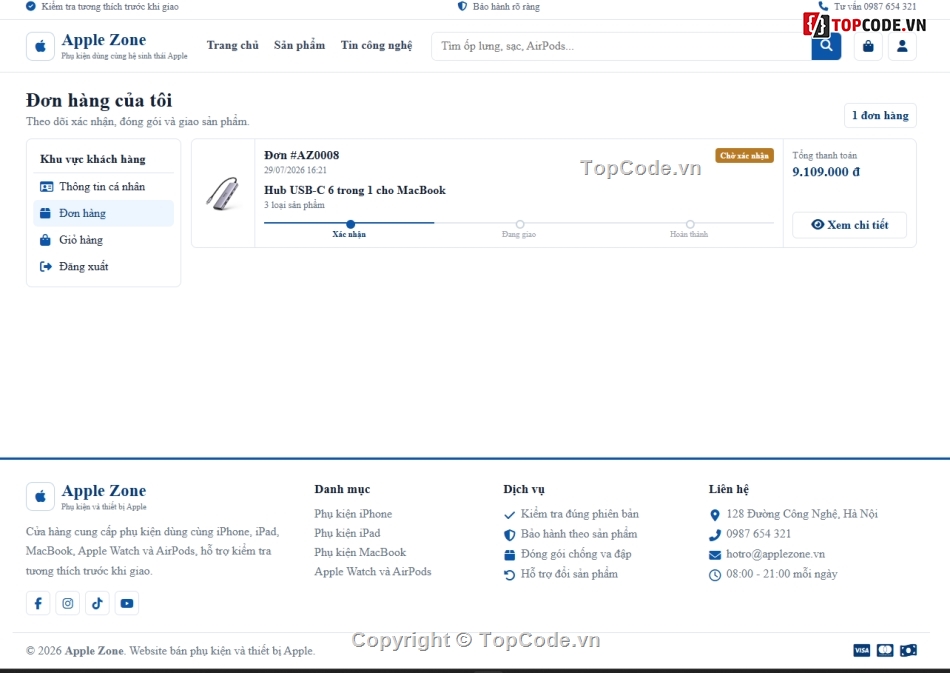Click the phone icon in Liên hệ footer
950x673 pixels.
click(715, 535)
